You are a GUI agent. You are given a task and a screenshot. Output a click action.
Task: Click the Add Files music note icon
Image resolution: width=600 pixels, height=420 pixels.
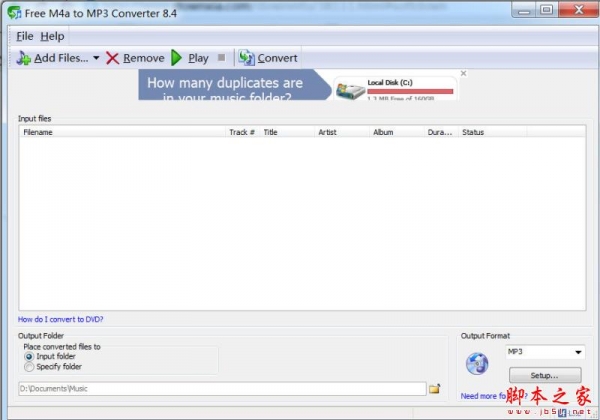click(x=23, y=58)
